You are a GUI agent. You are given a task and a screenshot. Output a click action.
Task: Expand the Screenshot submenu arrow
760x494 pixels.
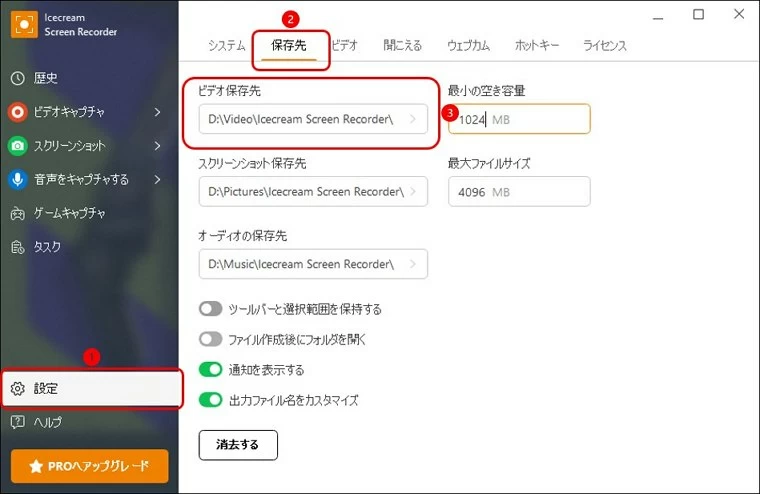coord(157,146)
